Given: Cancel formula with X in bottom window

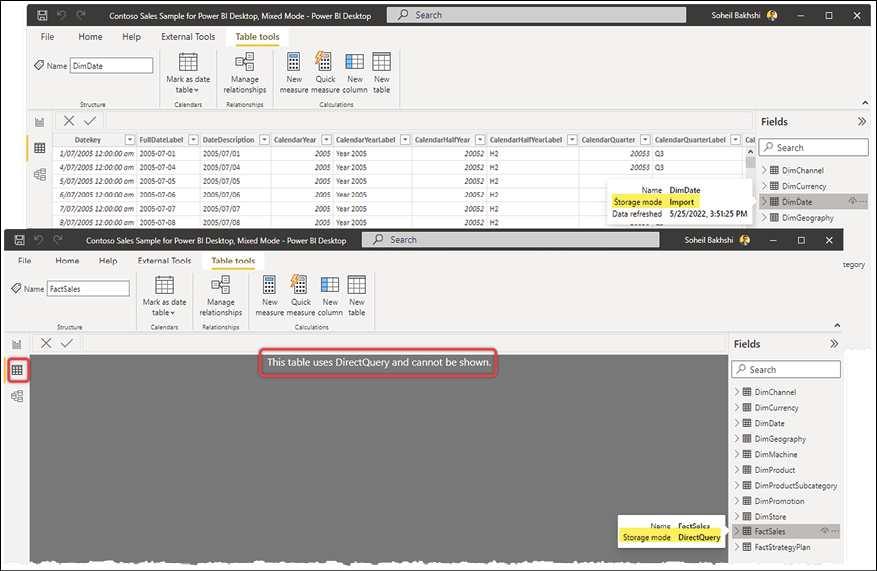Looking at the screenshot, I should tap(46, 343).
